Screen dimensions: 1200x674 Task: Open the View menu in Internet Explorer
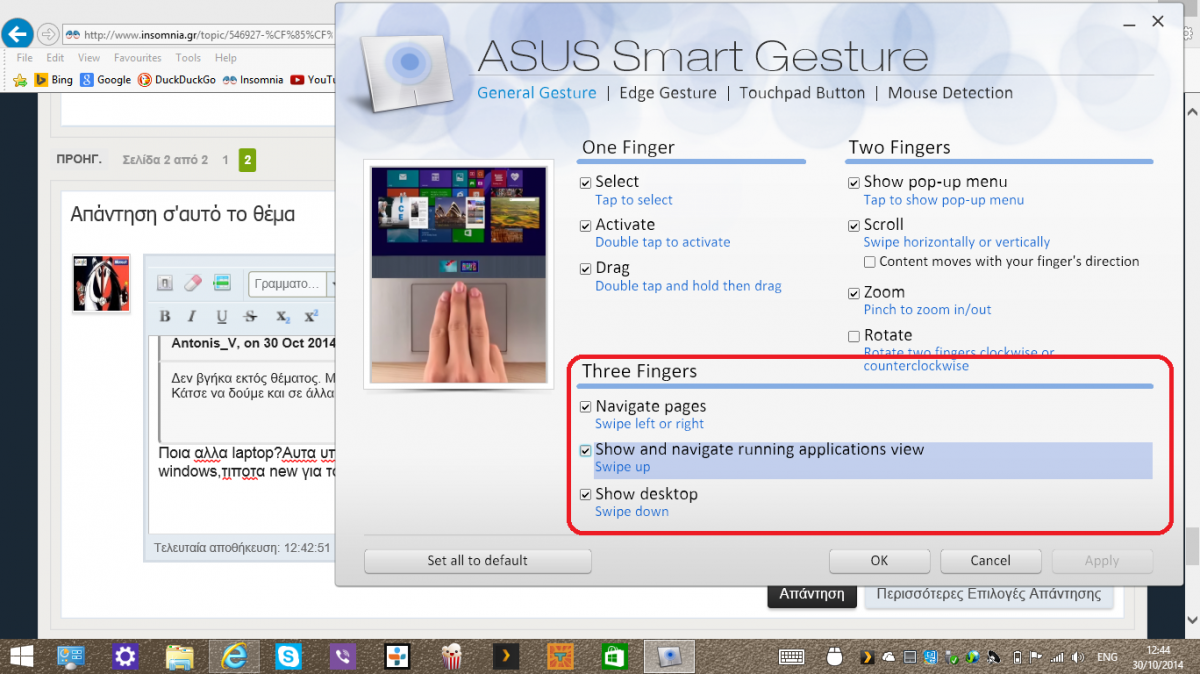coord(89,58)
